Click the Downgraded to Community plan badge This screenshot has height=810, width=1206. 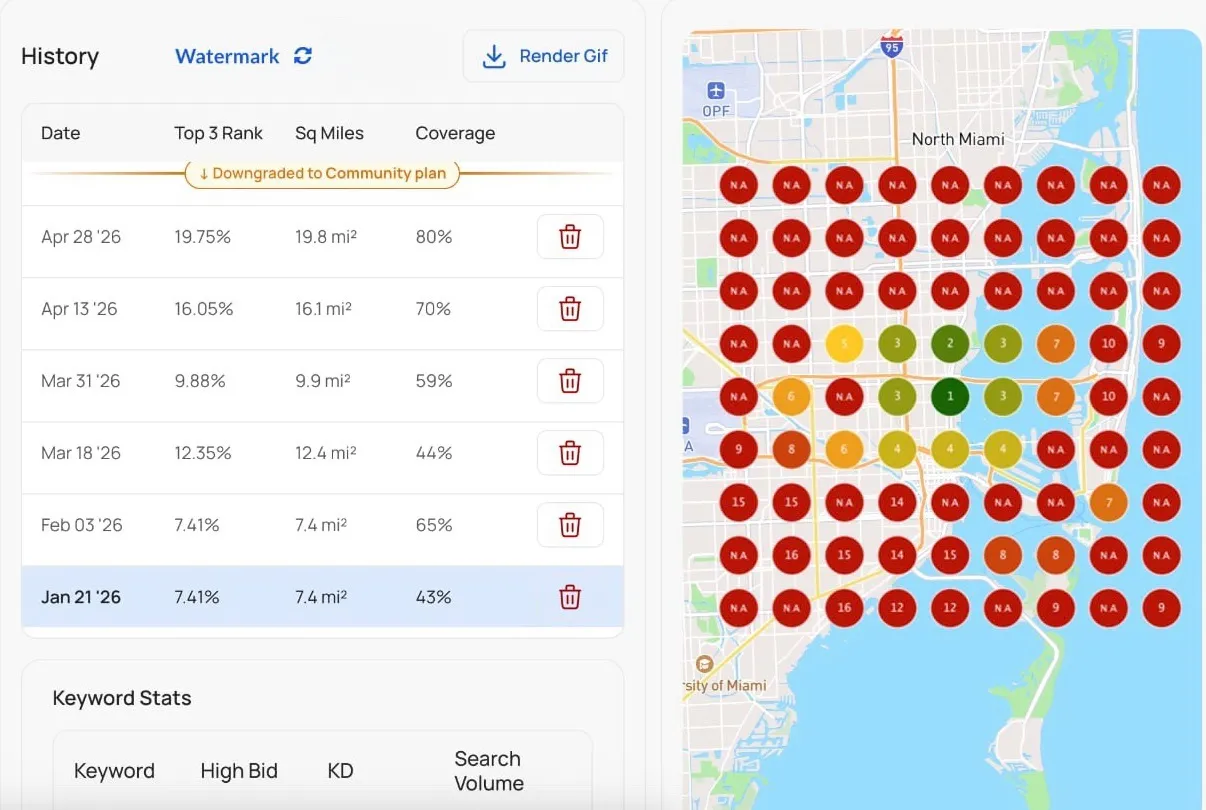[x=322, y=173]
